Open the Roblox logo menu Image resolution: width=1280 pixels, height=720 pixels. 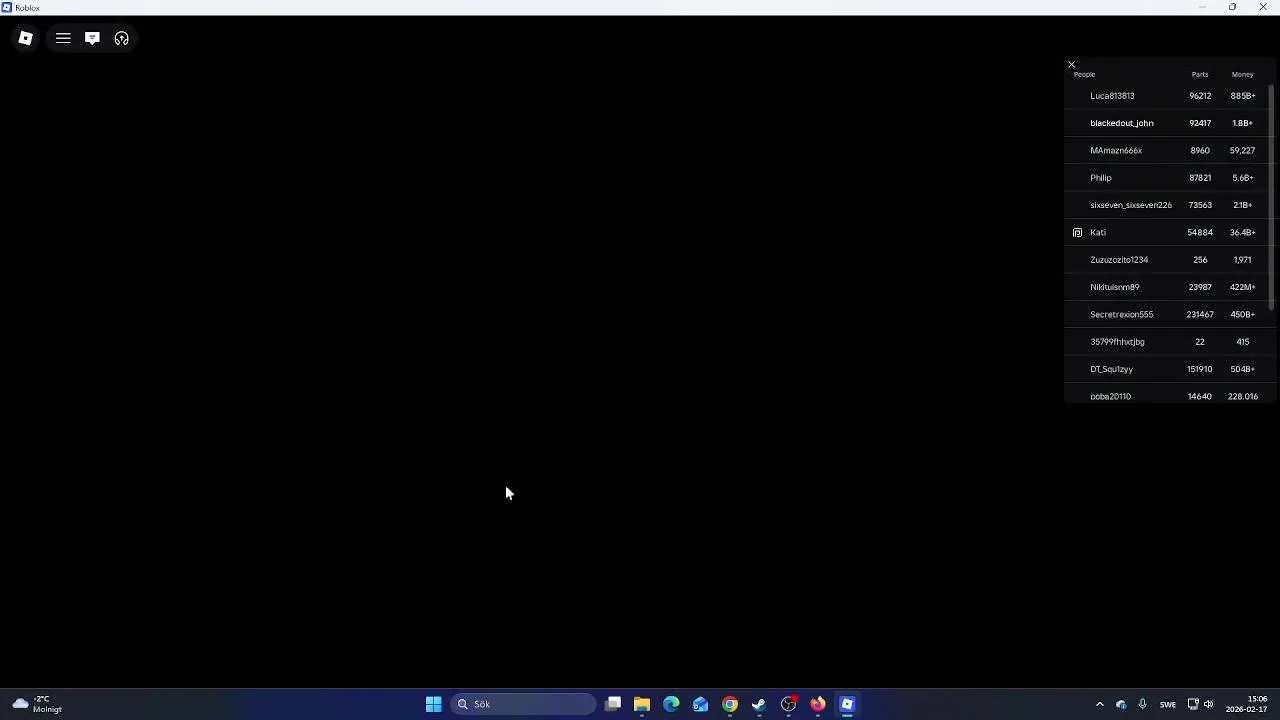[x=26, y=38]
